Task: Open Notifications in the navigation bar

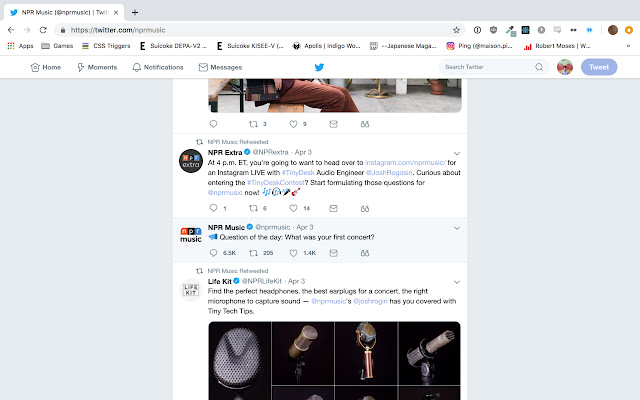Action: tap(158, 67)
